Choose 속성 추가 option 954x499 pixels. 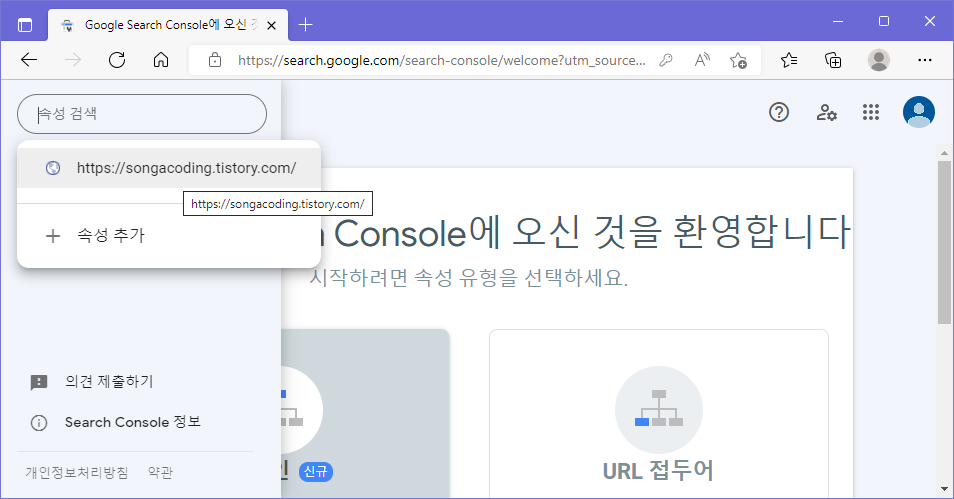(169, 236)
